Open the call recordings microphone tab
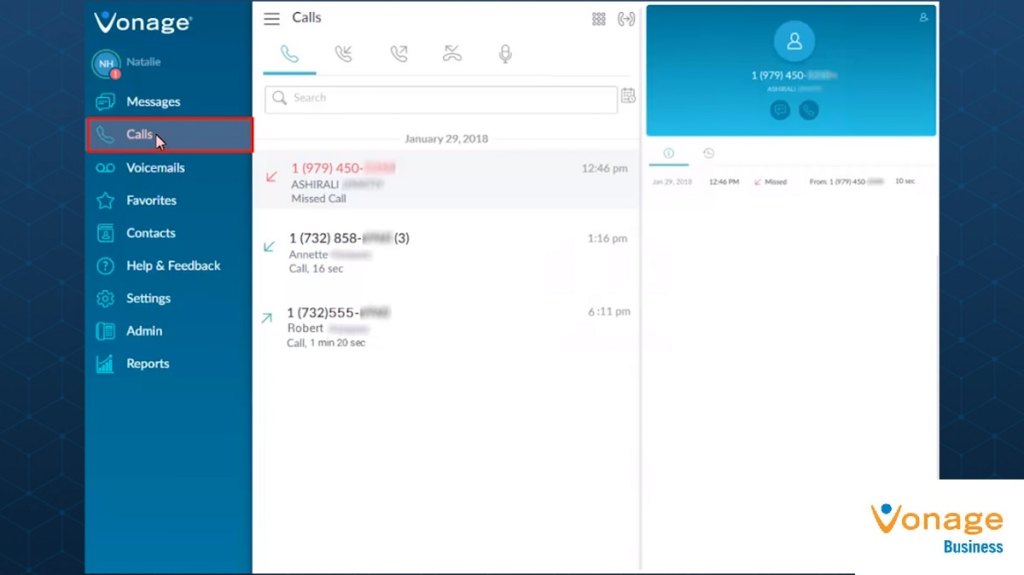The height and width of the screenshot is (575, 1024). [506, 54]
